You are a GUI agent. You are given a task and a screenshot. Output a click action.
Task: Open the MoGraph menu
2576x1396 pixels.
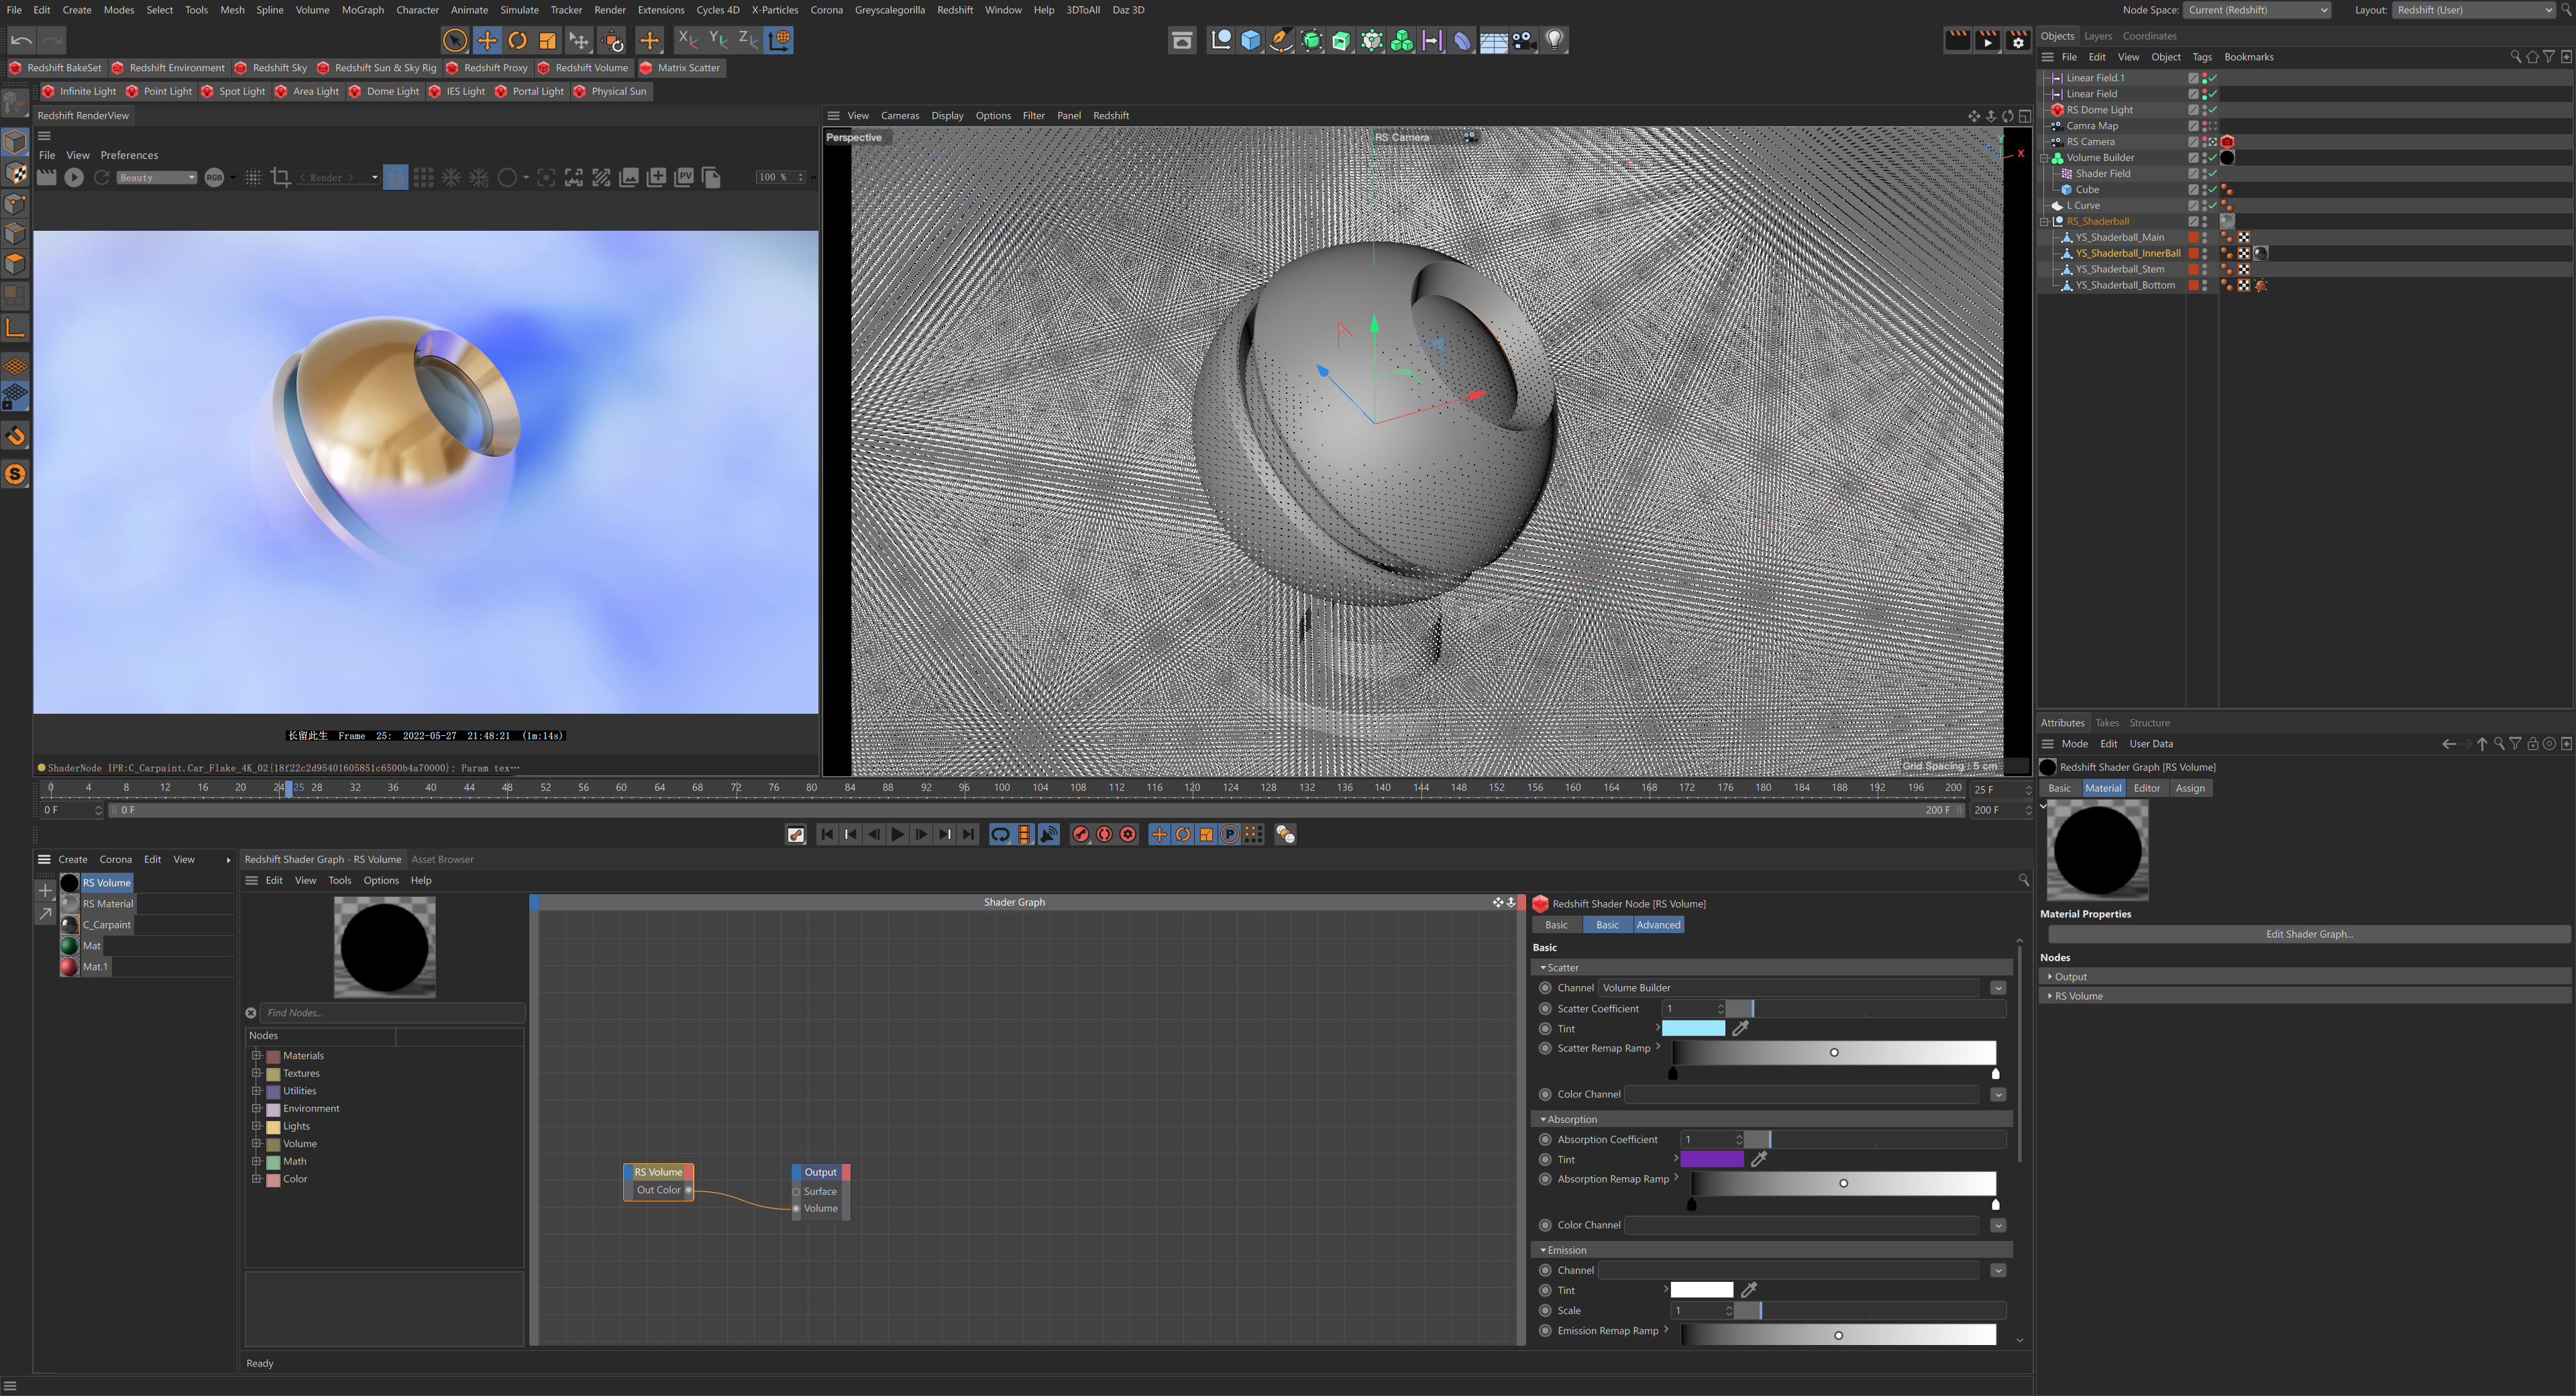pos(362,10)
